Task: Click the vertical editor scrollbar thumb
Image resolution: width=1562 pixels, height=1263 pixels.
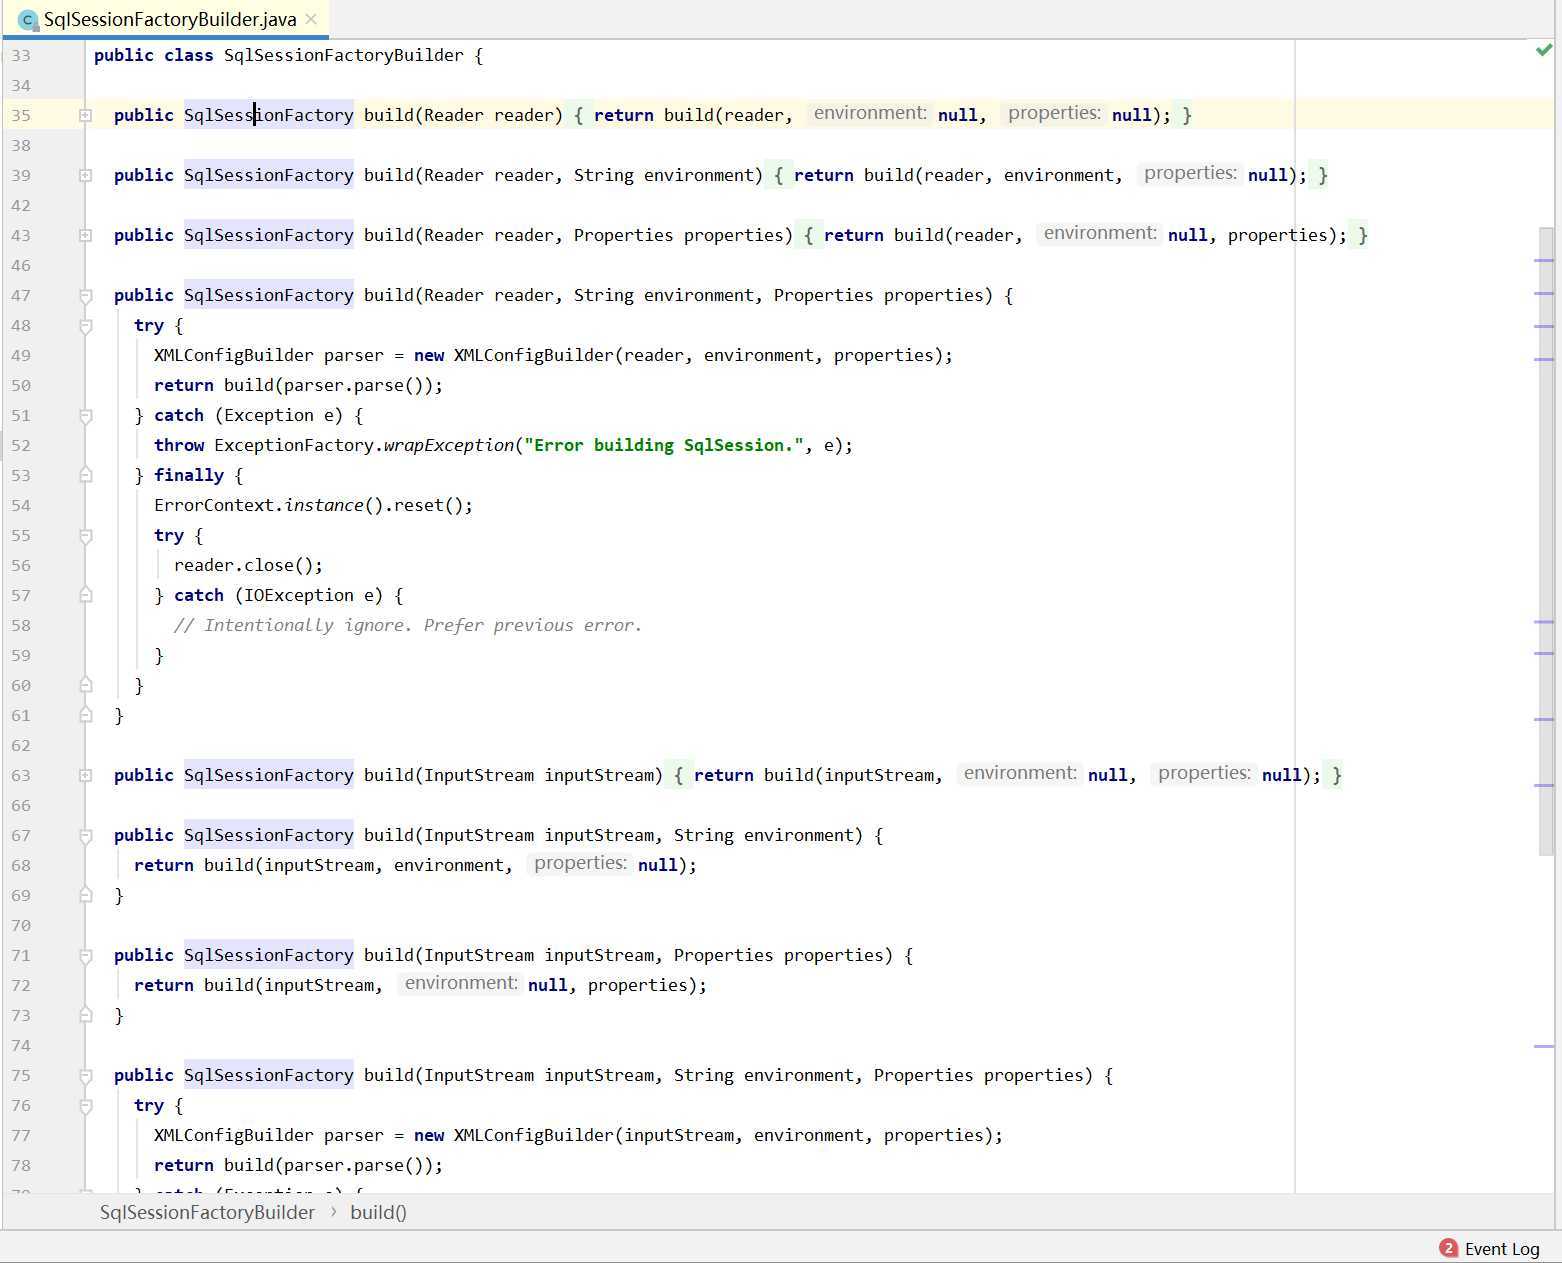Action: point(1546,541)
